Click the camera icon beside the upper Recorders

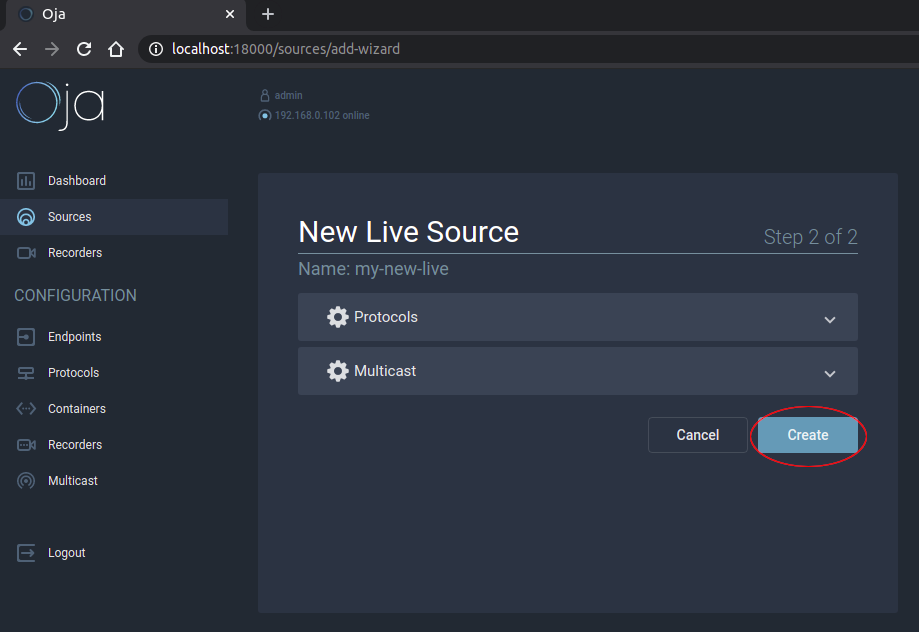[x=26, y=253]
